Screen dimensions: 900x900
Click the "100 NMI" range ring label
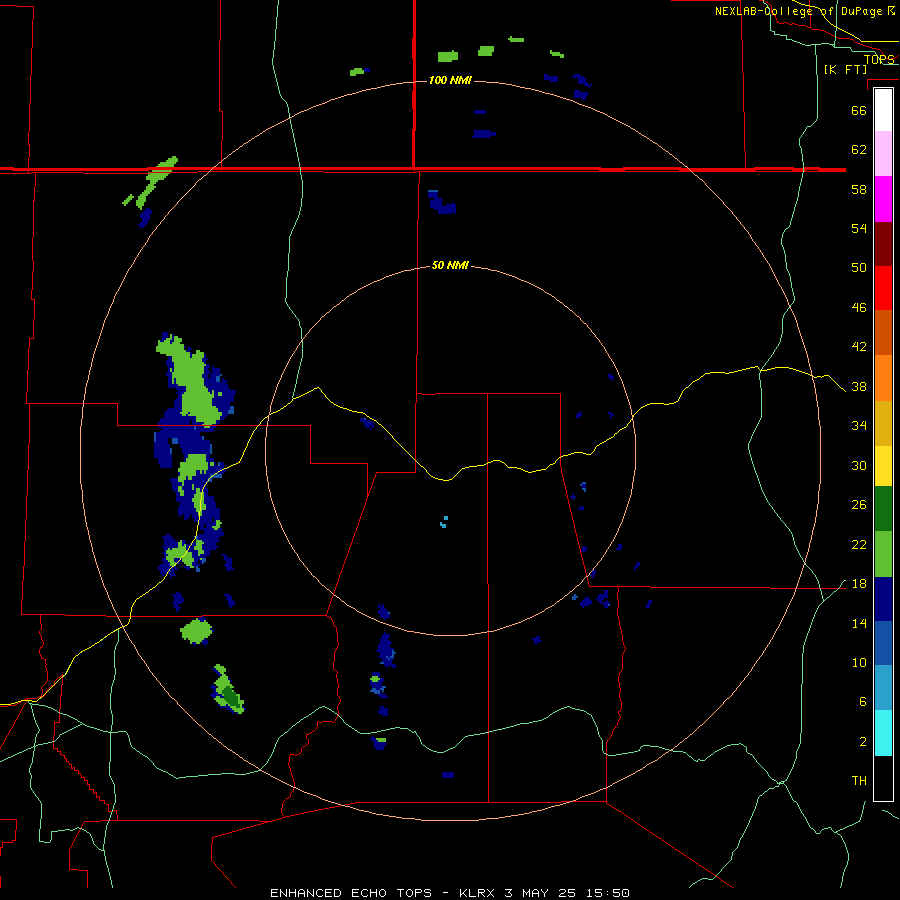pyautogui.click(x=450, y=80)
